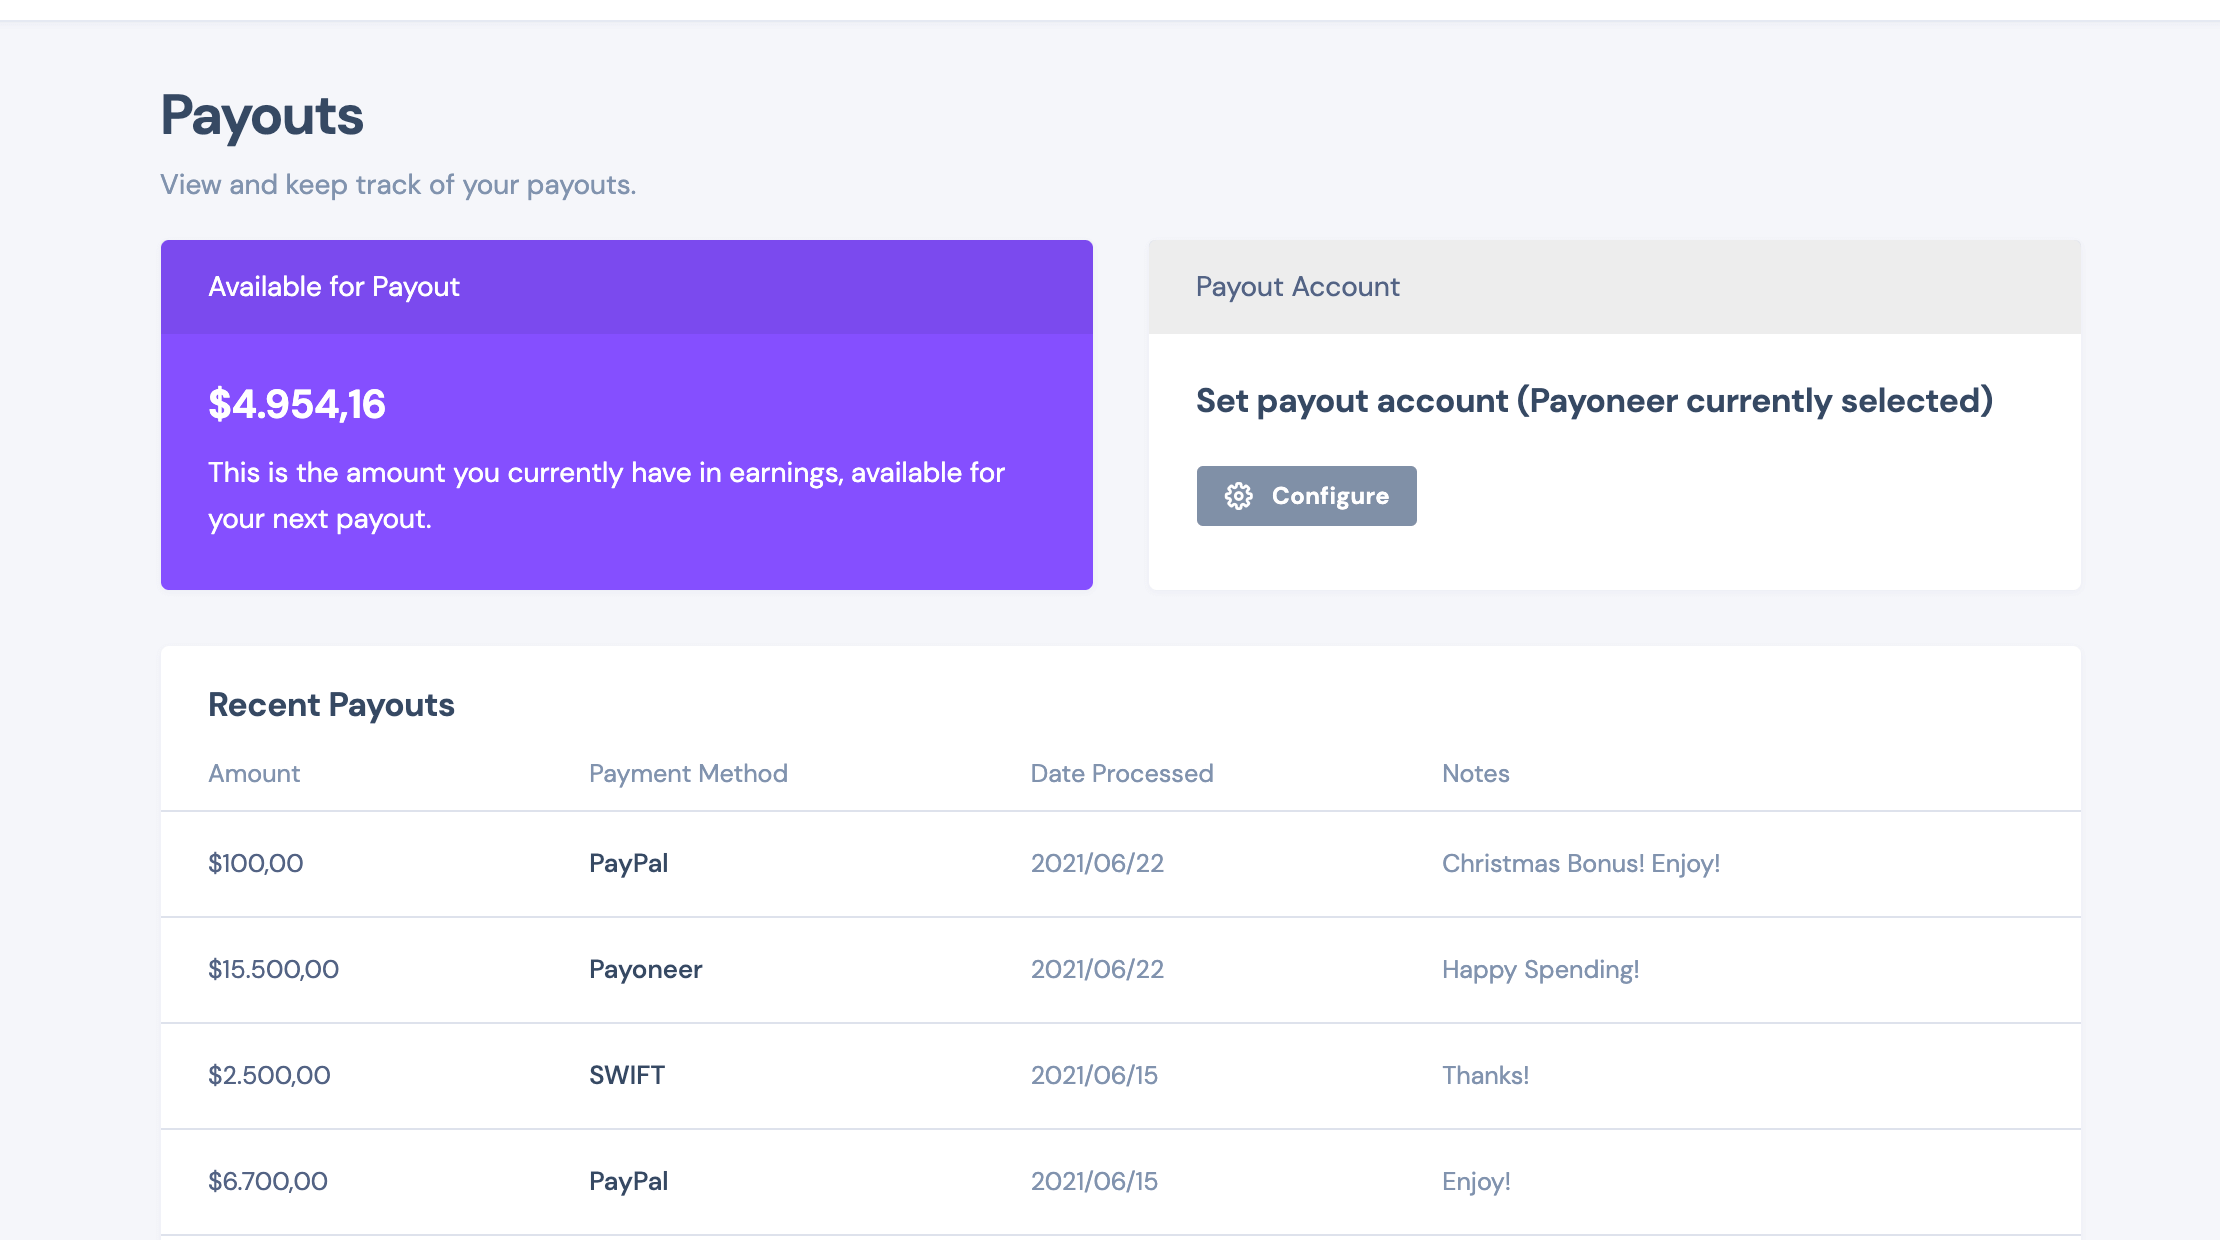The image size is (2220, 1240).
Task: Click the Set payout account heading text
Action: tap(1594, 401)
